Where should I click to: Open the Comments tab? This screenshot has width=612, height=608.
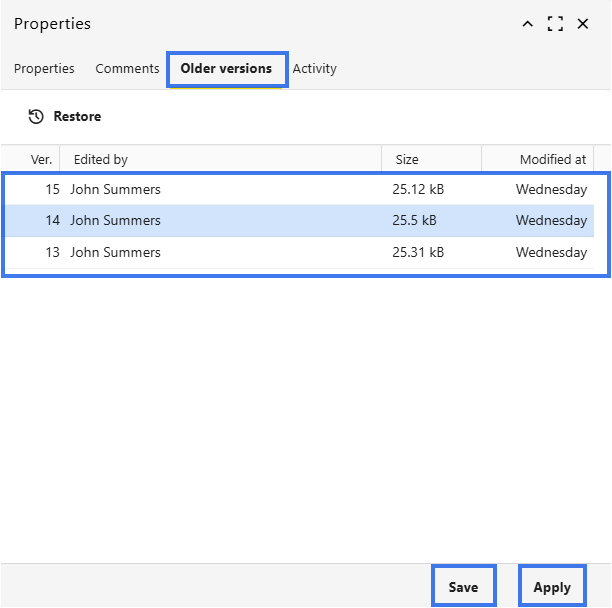click(x=127, y=69)
